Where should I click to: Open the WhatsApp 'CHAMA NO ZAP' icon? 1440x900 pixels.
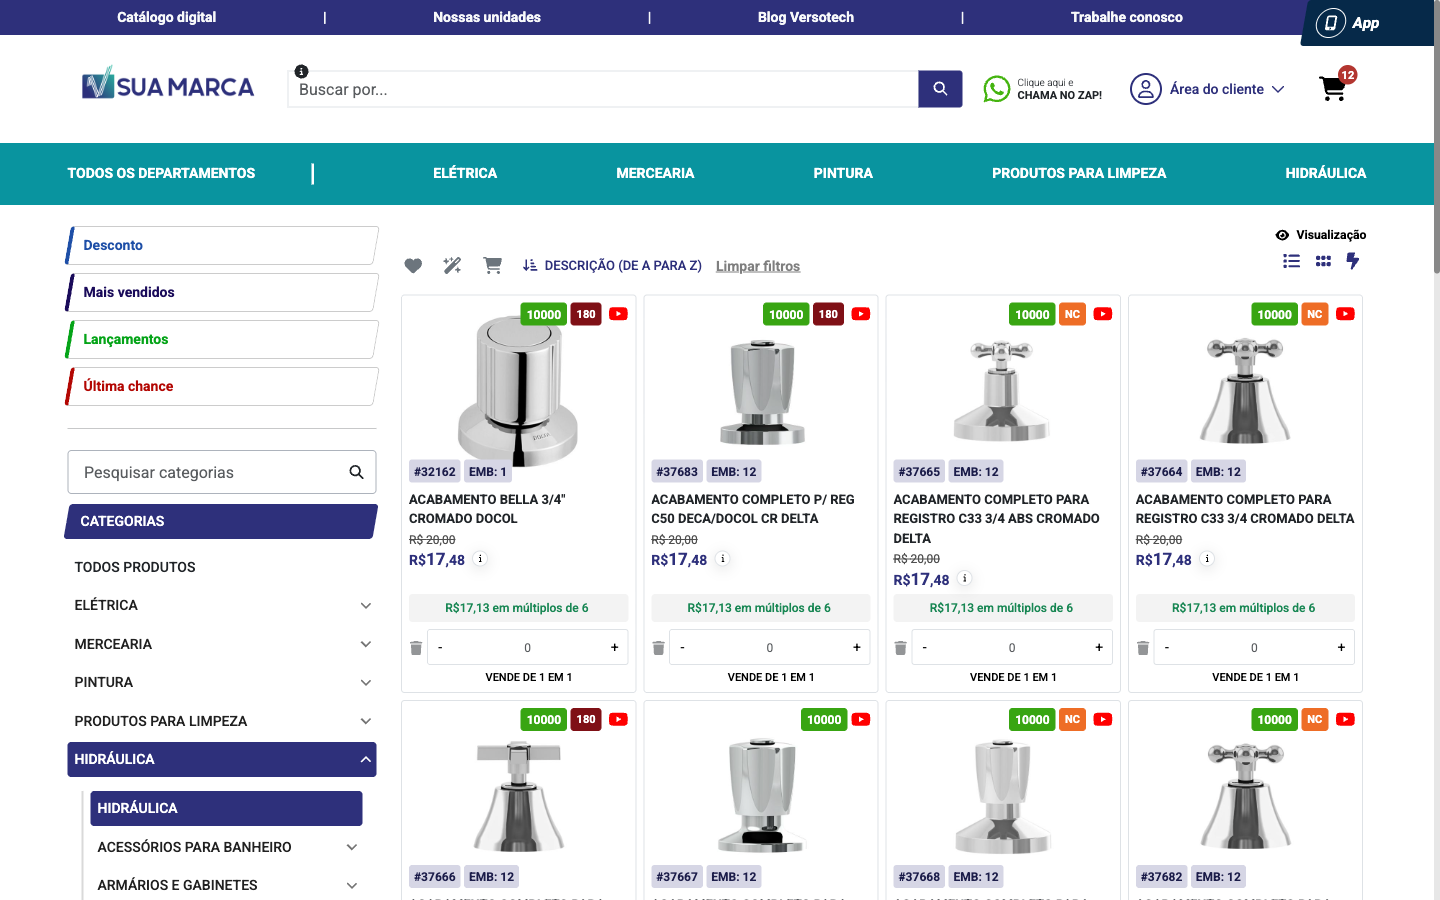tap(996, 88)
